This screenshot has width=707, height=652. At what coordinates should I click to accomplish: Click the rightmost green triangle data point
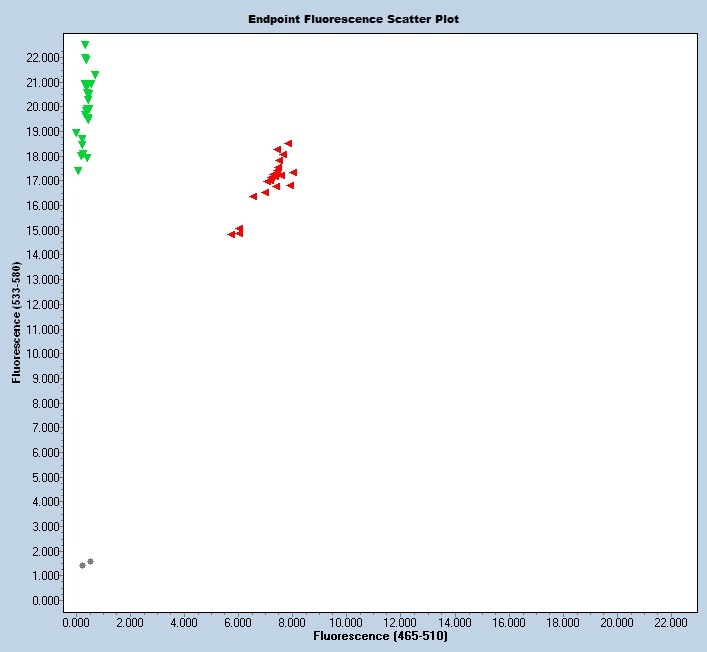[95, 75]
